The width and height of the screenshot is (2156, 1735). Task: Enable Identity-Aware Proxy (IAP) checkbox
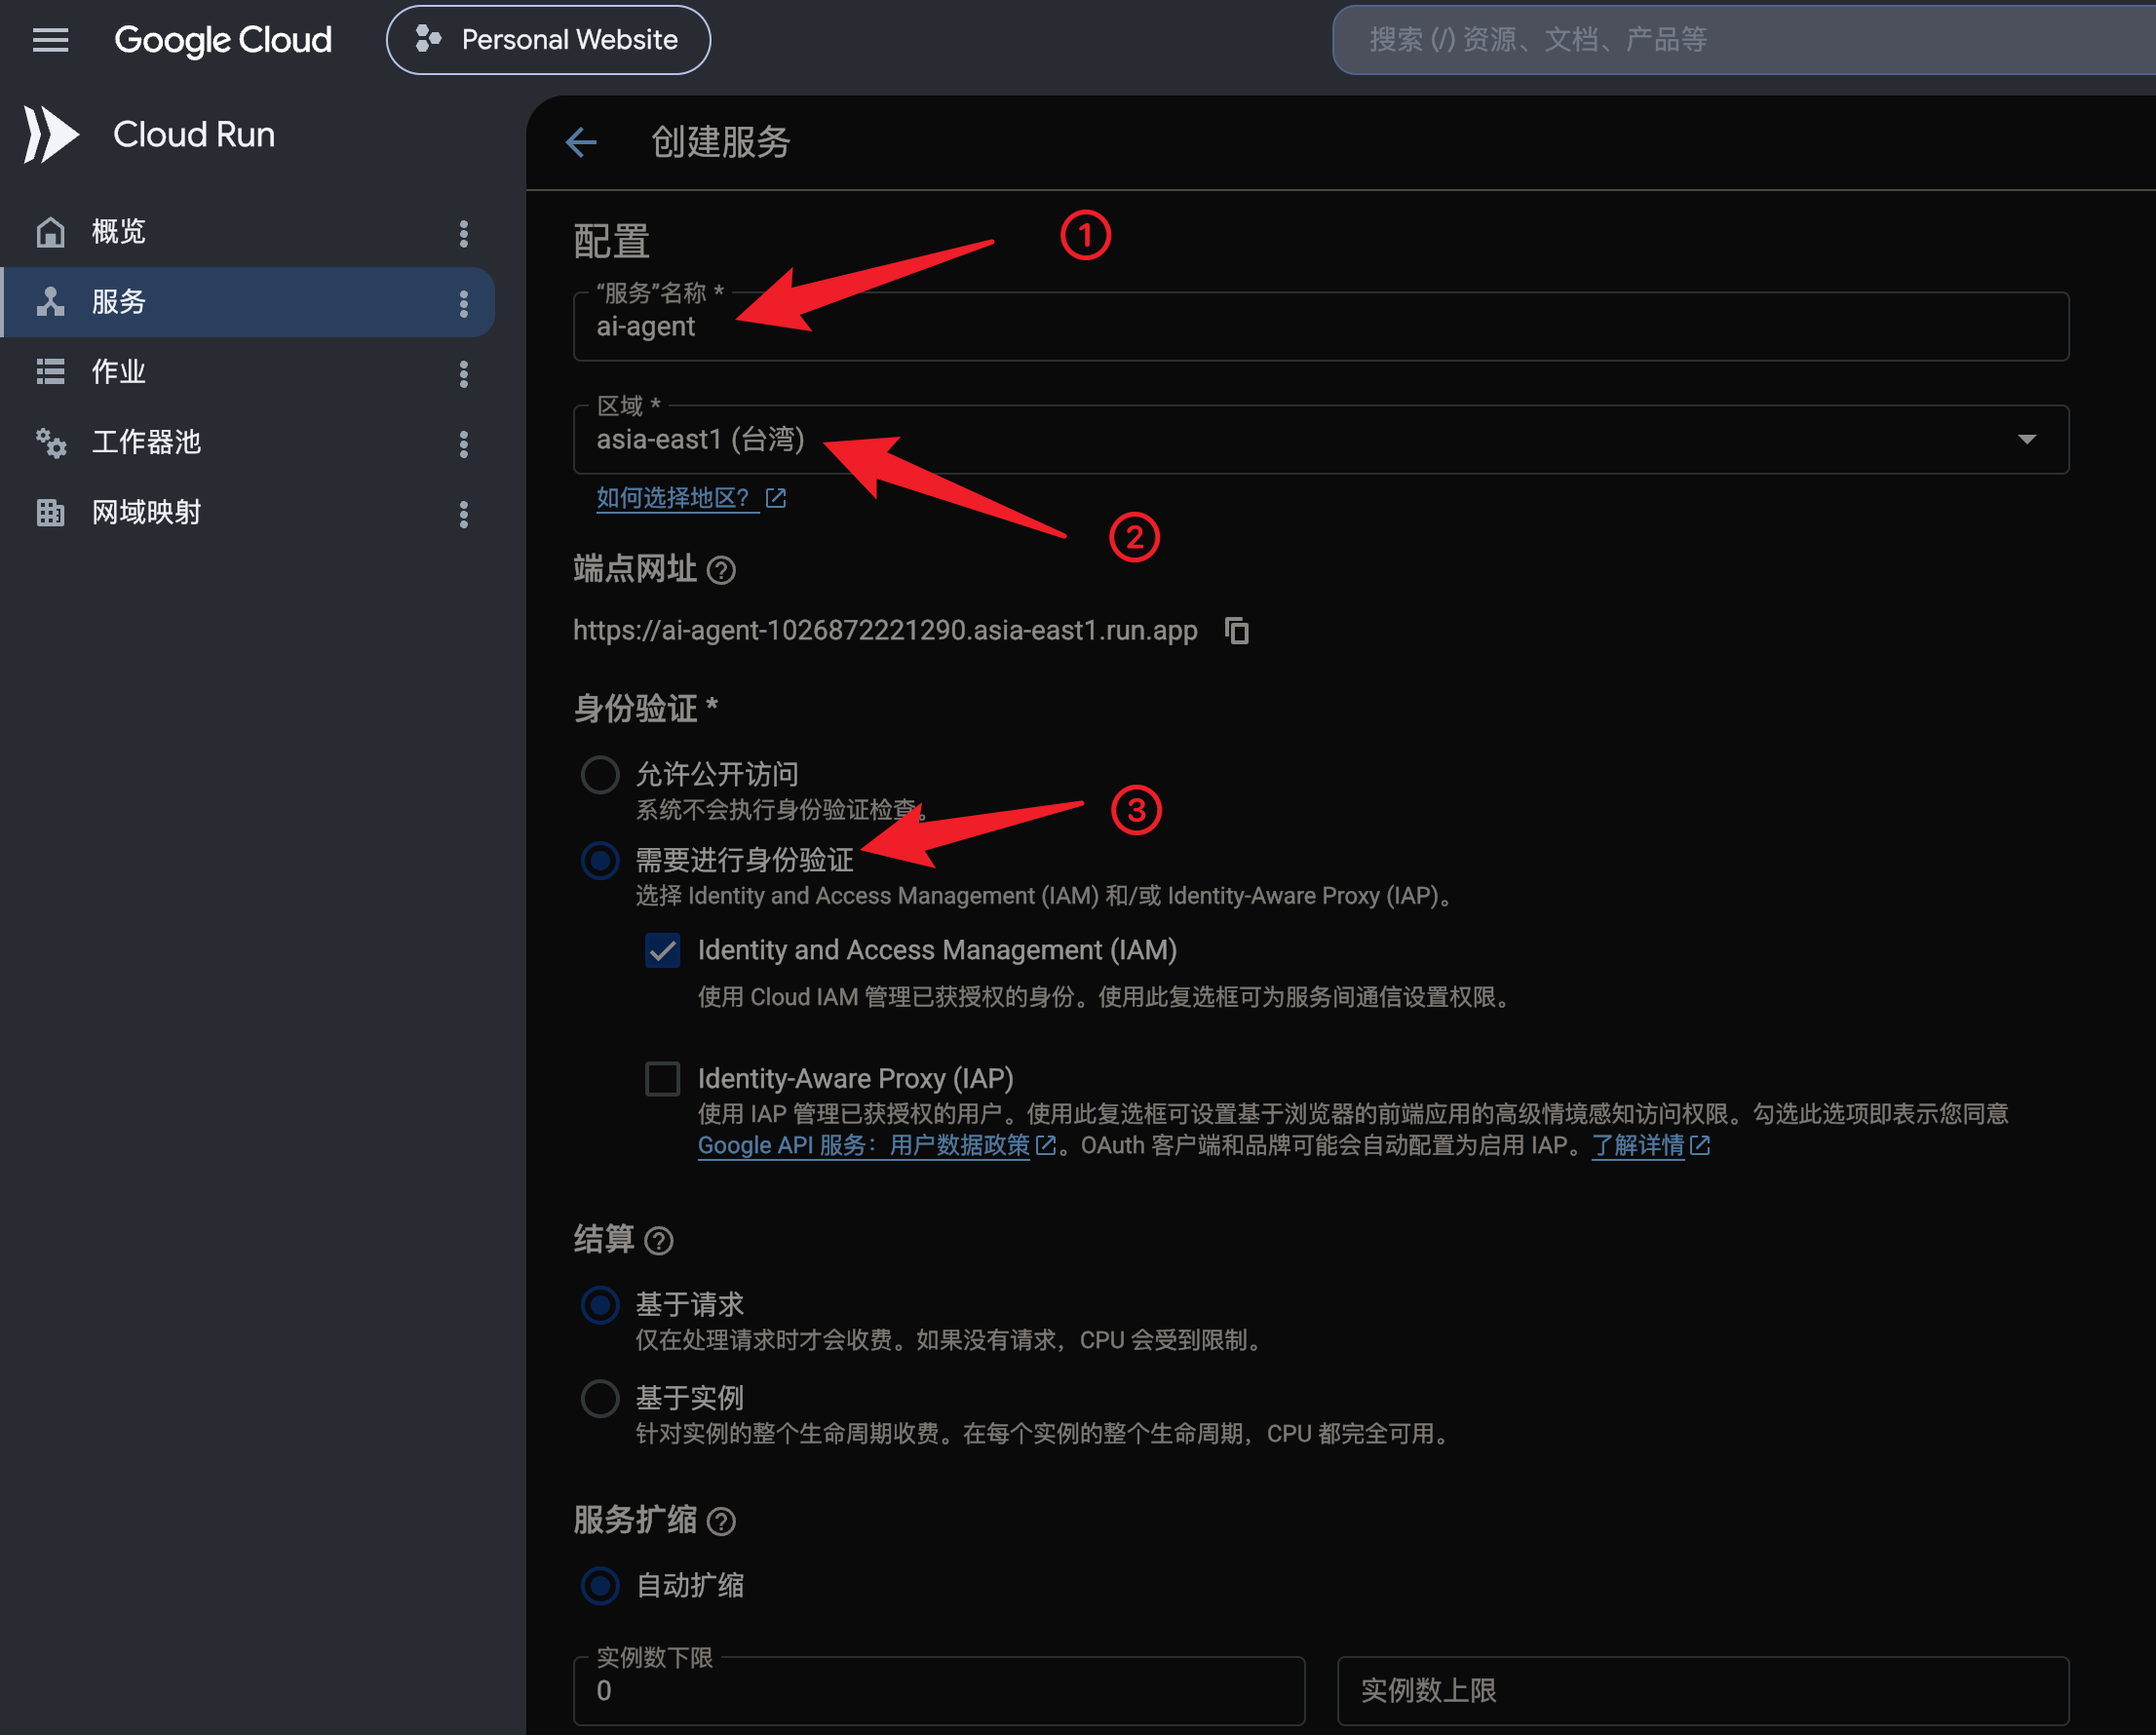(662, 1079)
